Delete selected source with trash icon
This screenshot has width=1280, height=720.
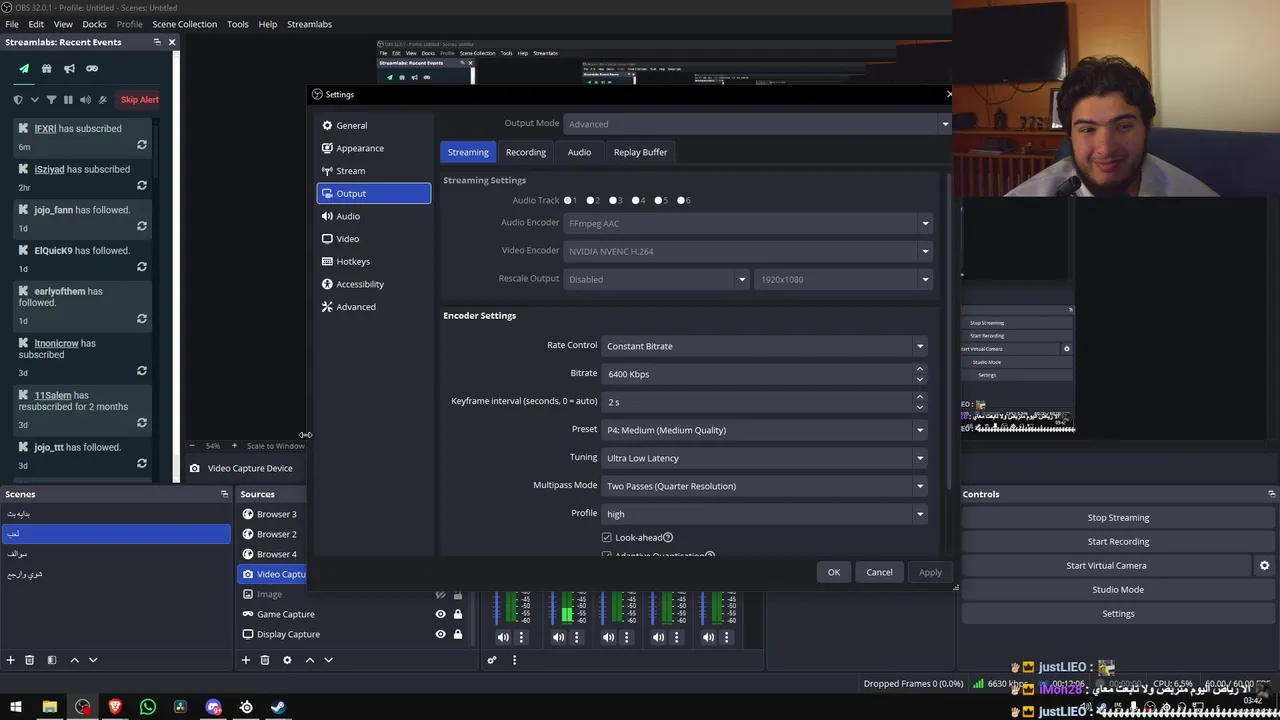point(265,660)
